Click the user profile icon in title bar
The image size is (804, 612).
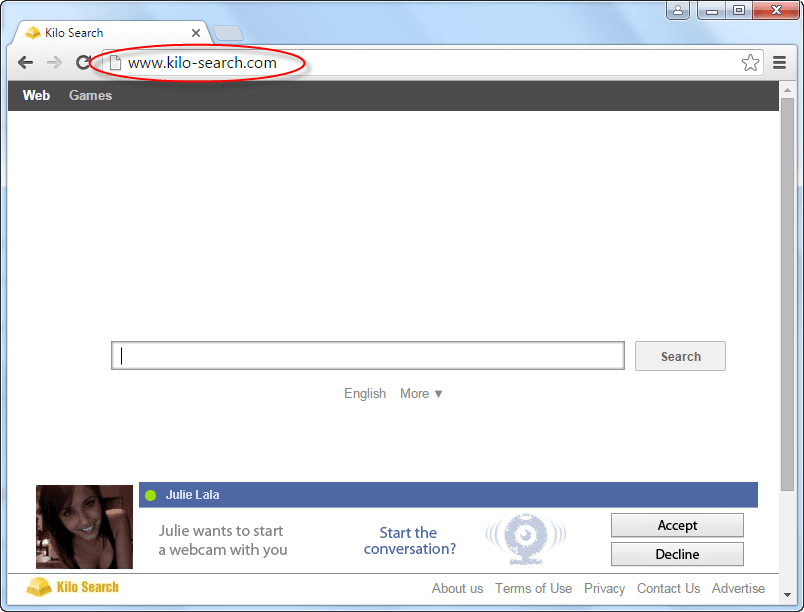[678, 10]
